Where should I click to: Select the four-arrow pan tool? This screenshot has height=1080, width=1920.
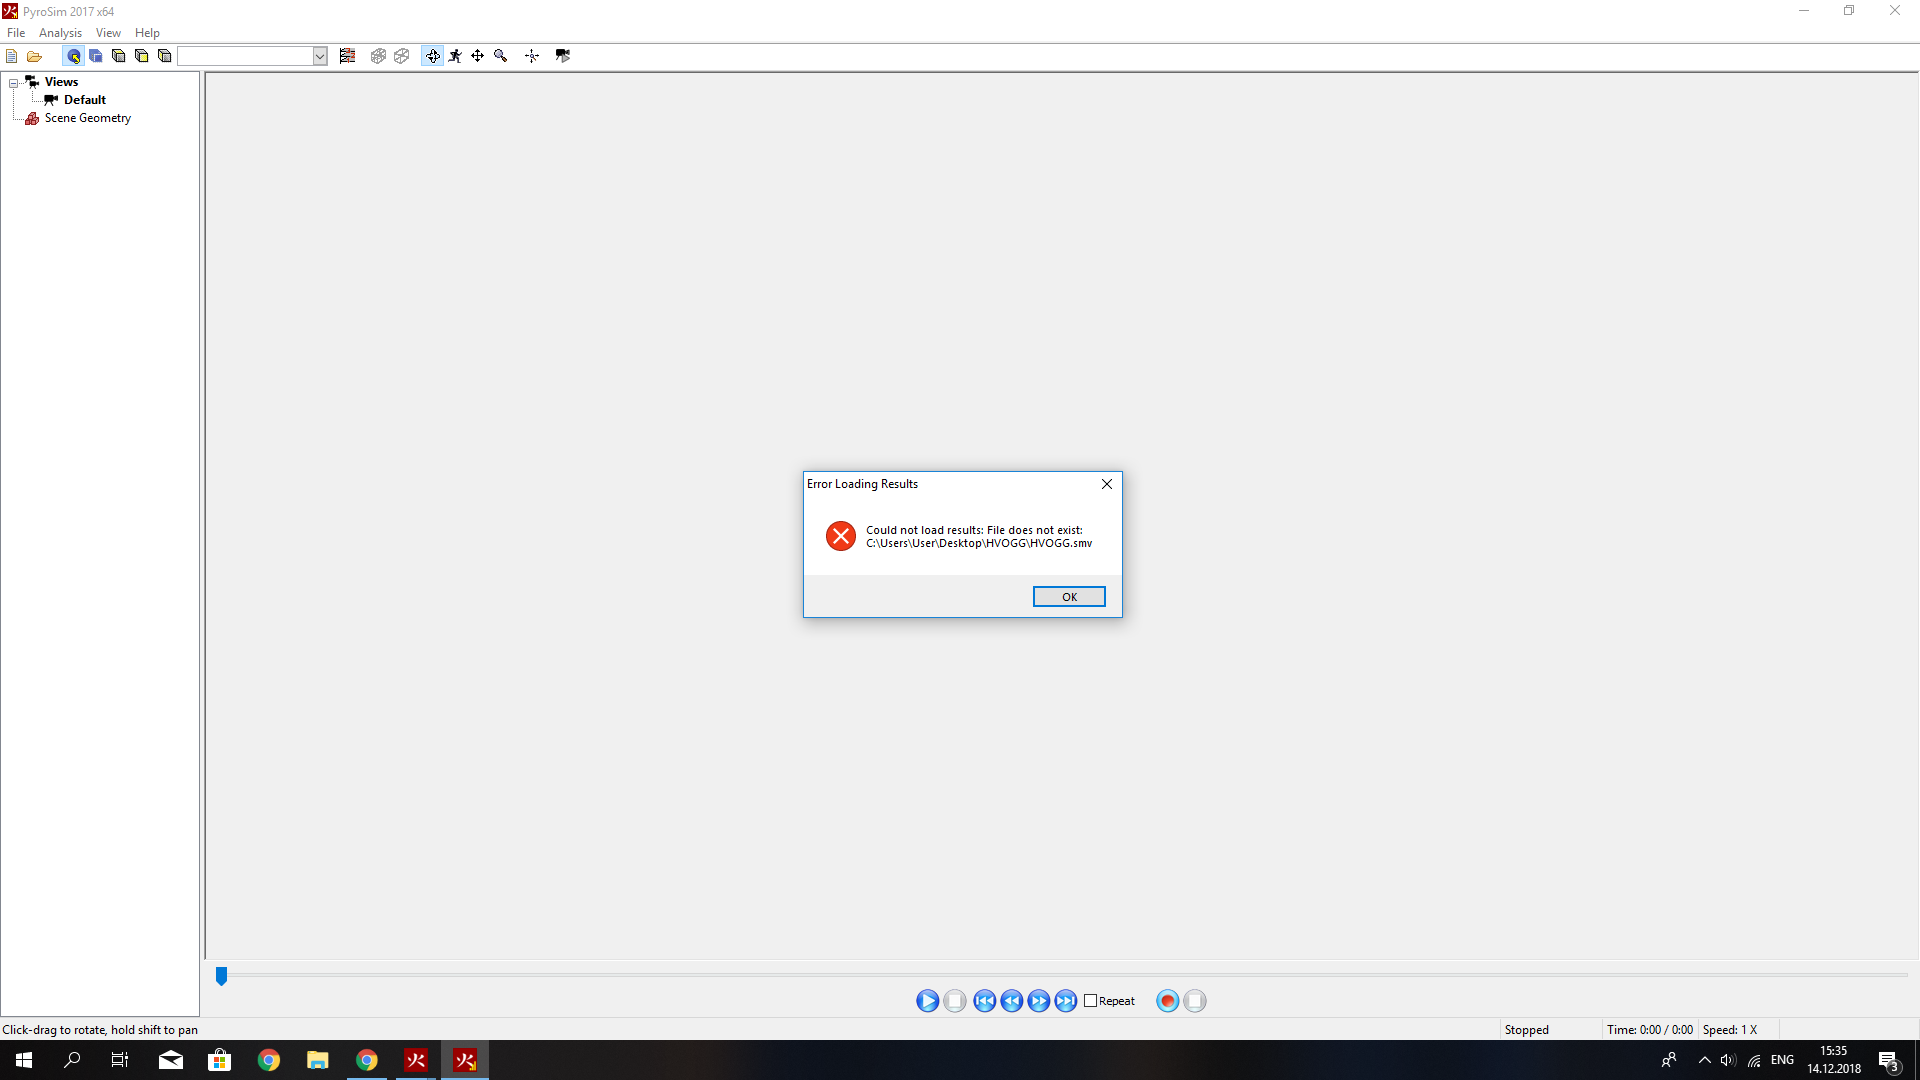478,56
